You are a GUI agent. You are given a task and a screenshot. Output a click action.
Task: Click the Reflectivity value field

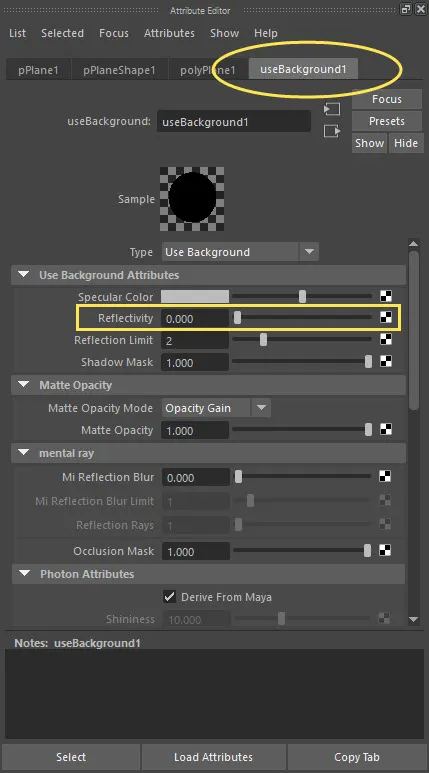(195, 318)
